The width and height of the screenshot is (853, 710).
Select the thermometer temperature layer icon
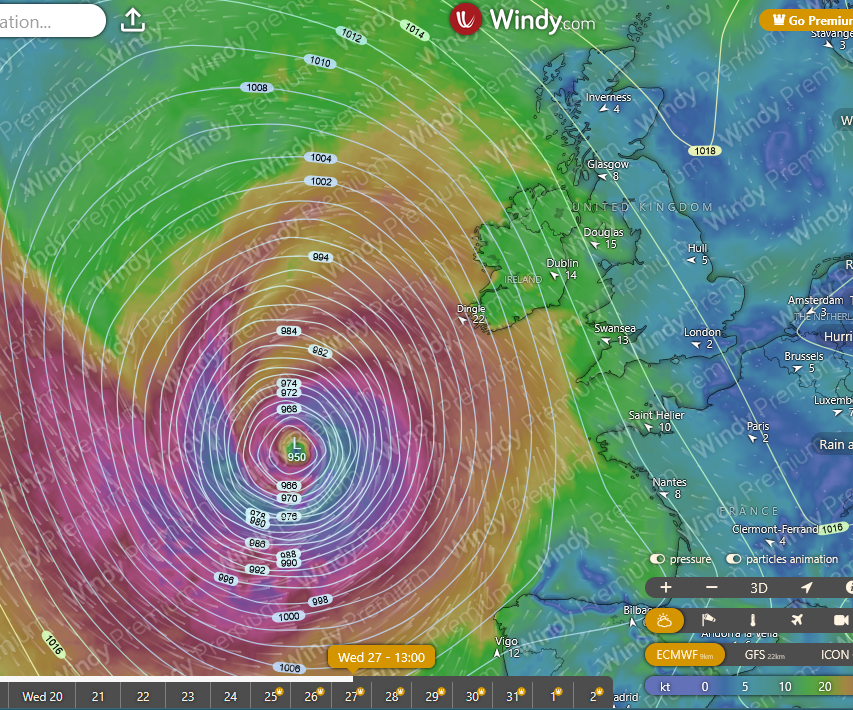click(753, 621)
